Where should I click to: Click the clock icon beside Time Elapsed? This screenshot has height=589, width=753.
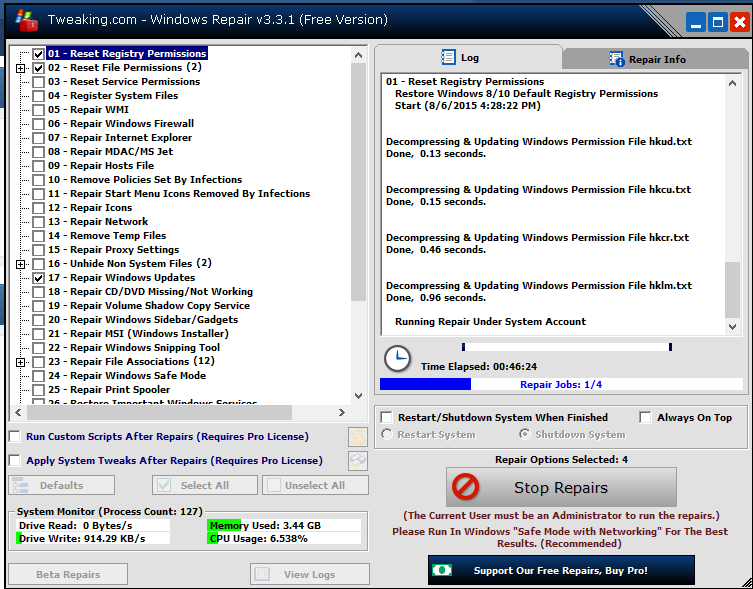pos(397,358)
